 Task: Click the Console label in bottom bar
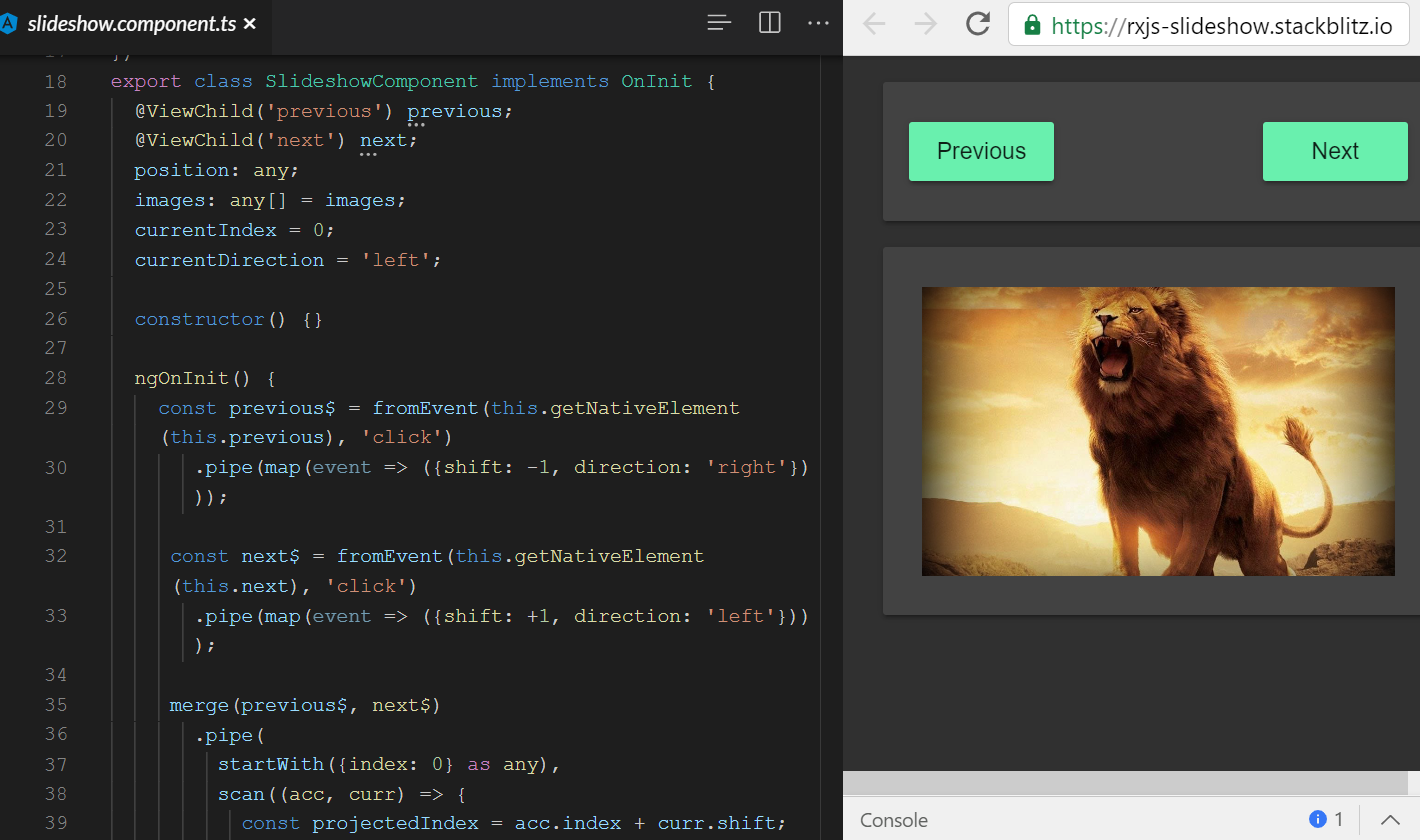(893, 820)
